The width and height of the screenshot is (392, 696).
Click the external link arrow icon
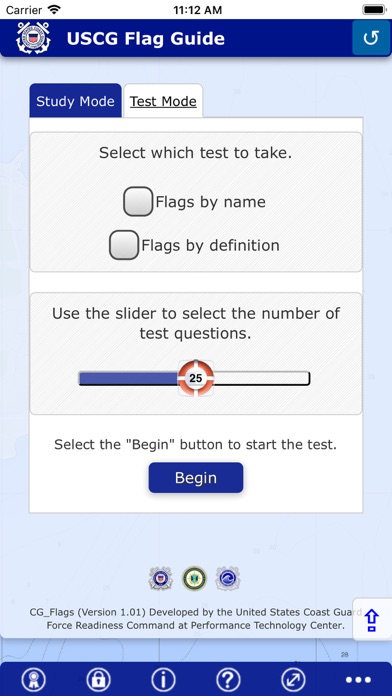coord(293,680)
